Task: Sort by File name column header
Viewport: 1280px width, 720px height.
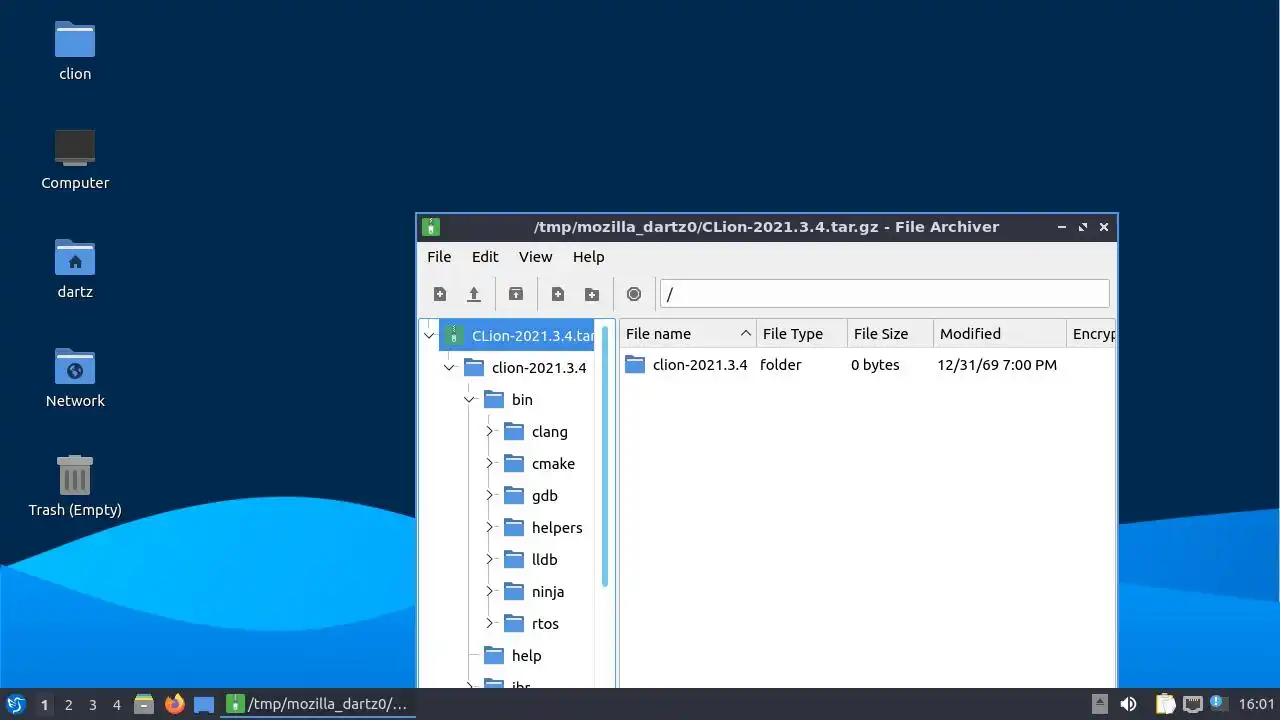Action: [688, 334]
